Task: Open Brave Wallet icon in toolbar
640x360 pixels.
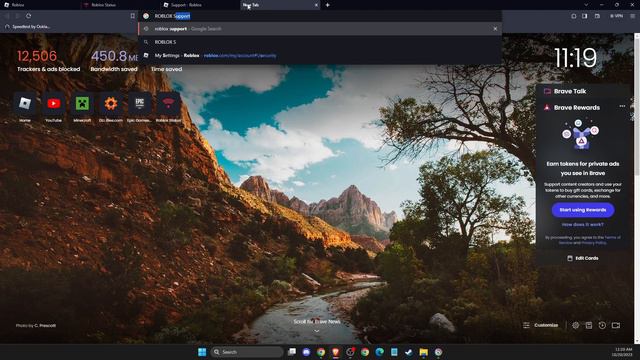Action: click(597, 16)
